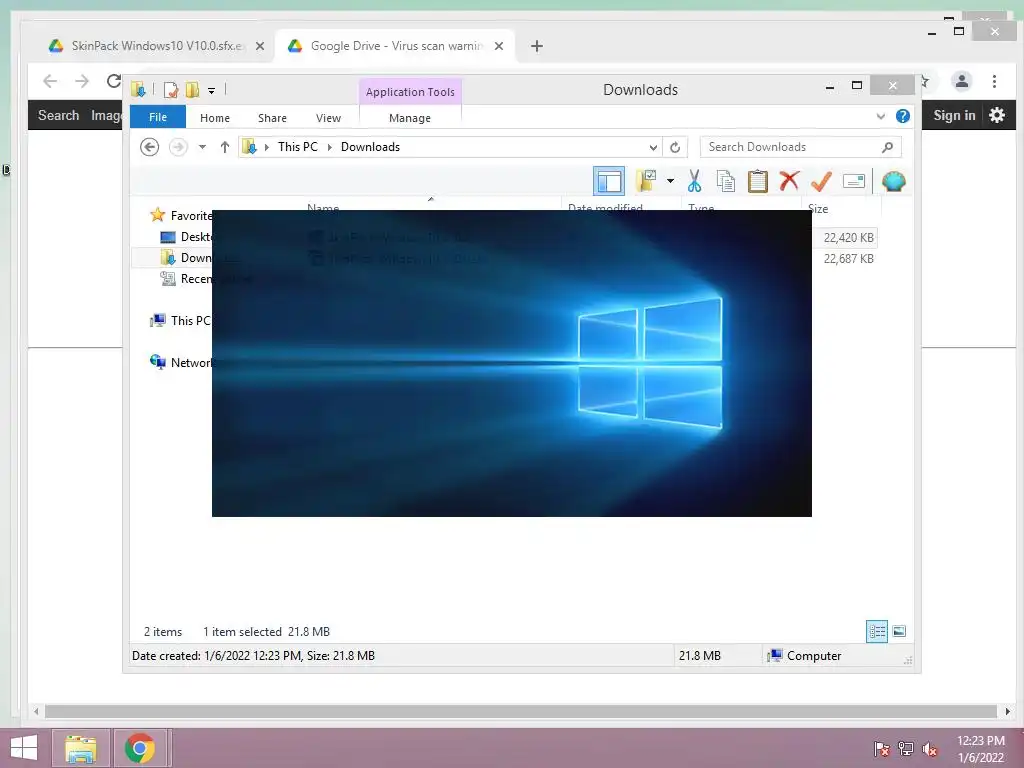Screen dimensions: 1024x768
Task: Open the Share ribbon tab
Action: [272, 118]
